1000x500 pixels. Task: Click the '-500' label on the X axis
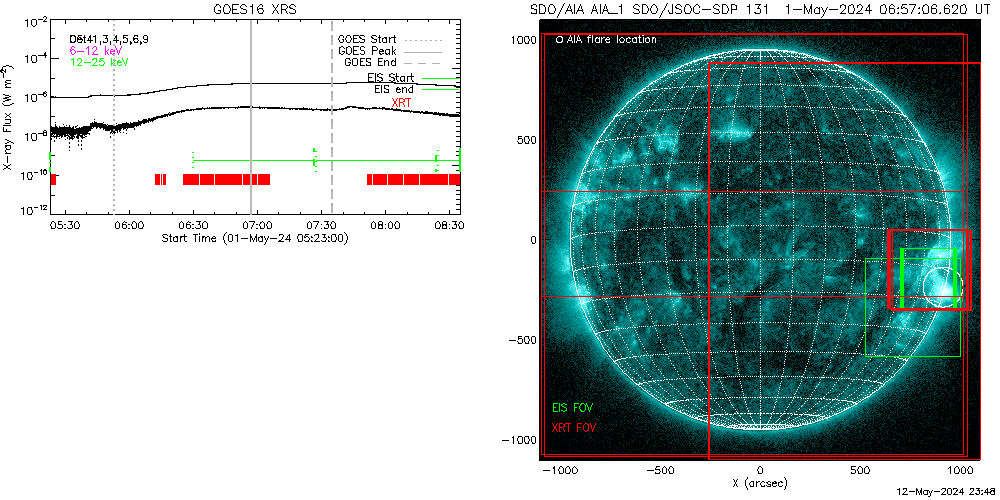point(660,470)
